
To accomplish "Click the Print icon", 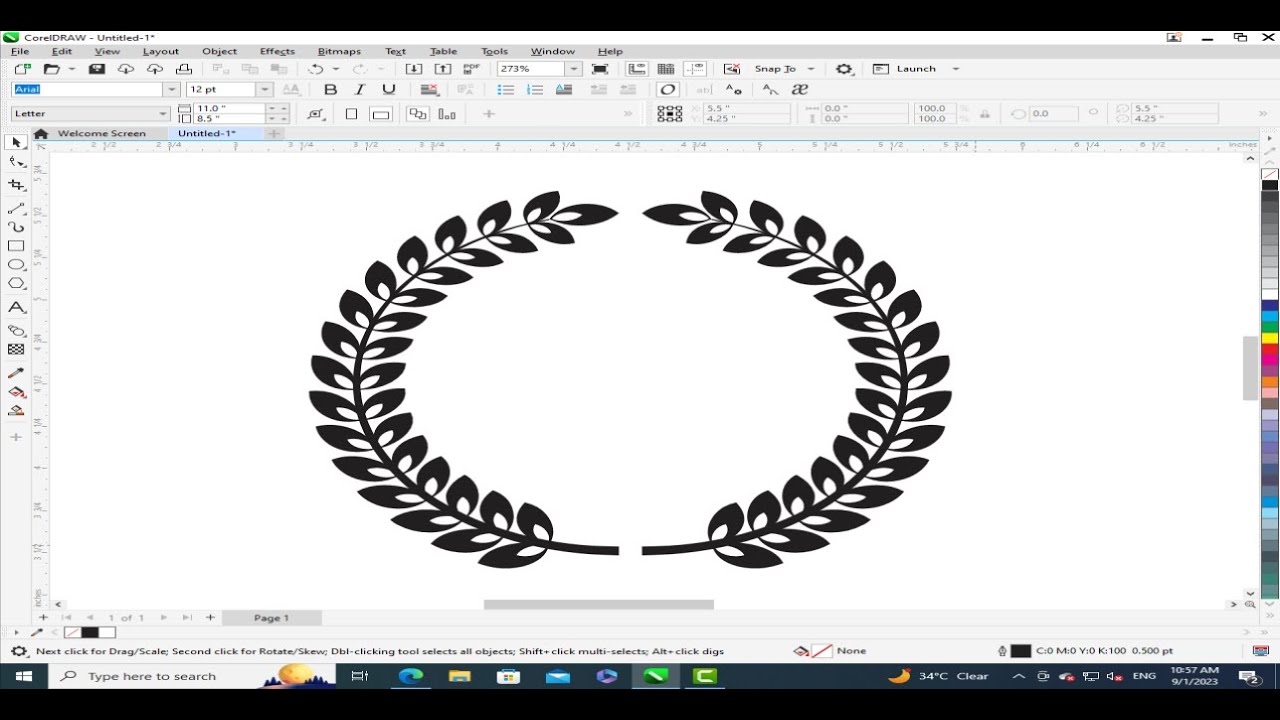I will pos(184,69).
